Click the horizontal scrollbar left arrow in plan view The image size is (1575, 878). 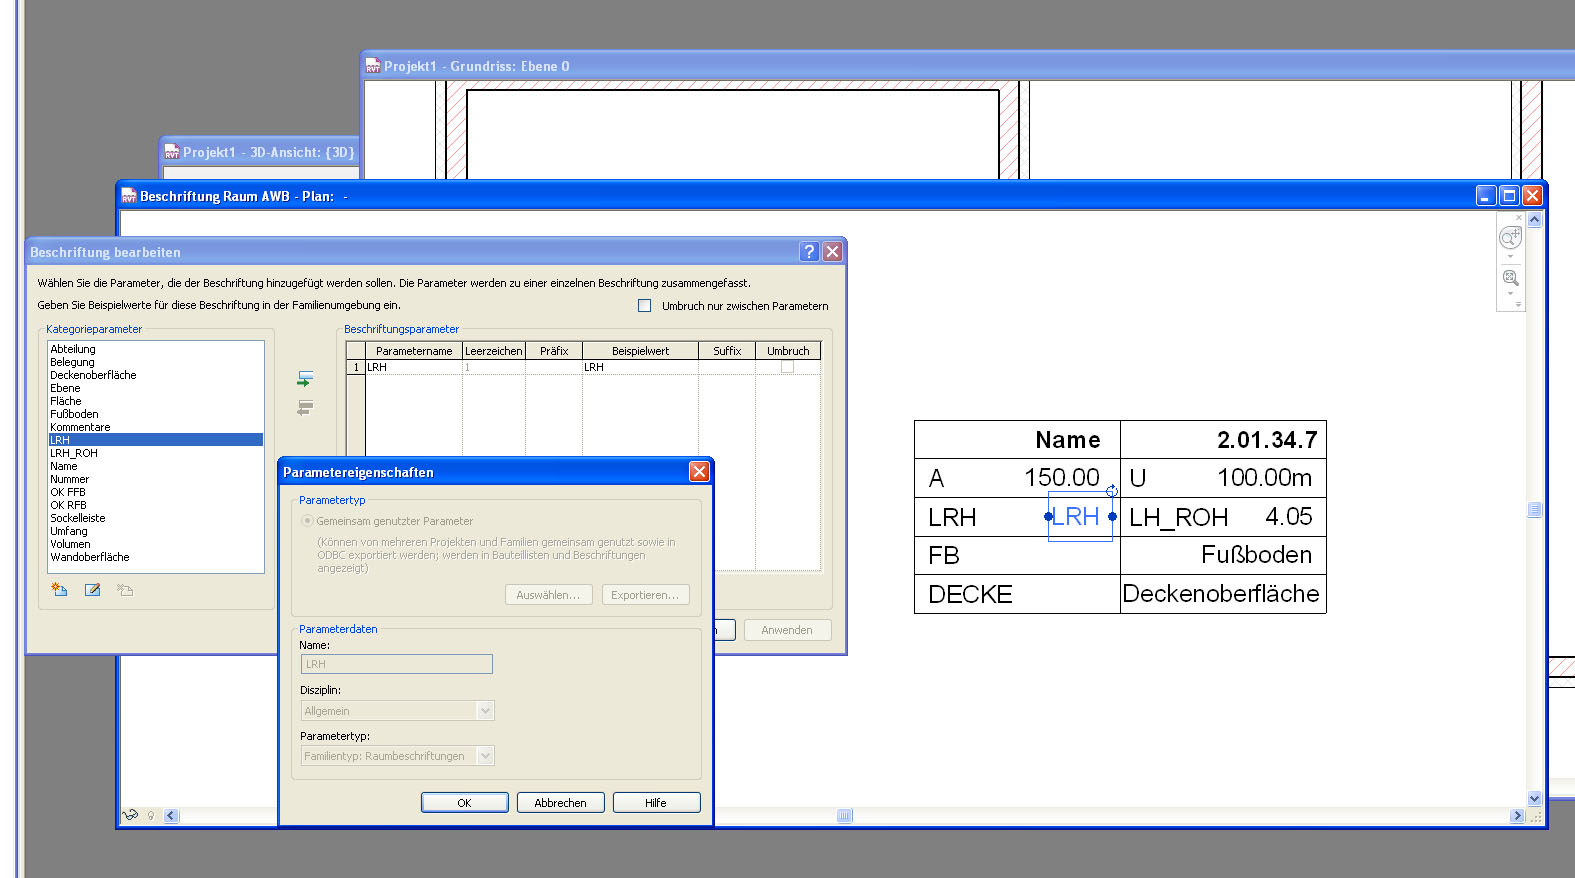click(171, 816)
